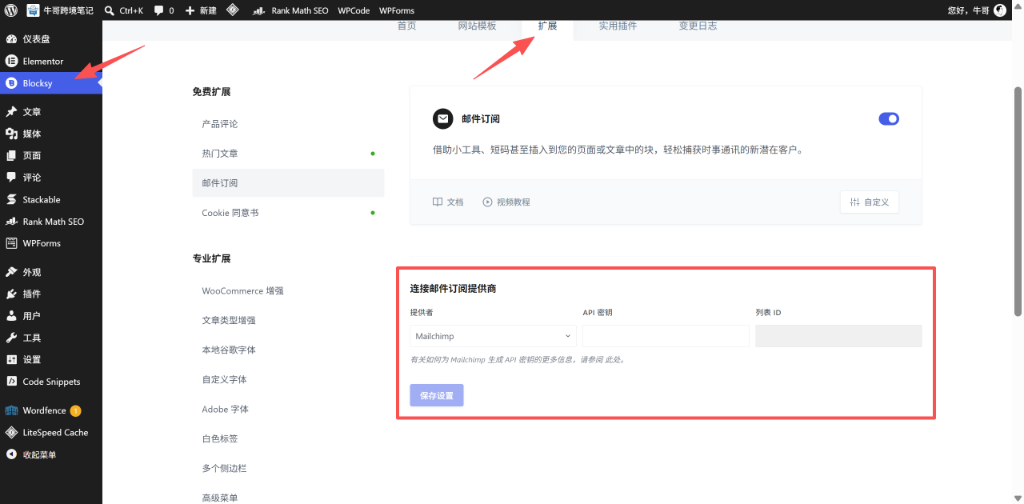Select 高级菜单 extension

pyautogui.click(x=288, y=497)
